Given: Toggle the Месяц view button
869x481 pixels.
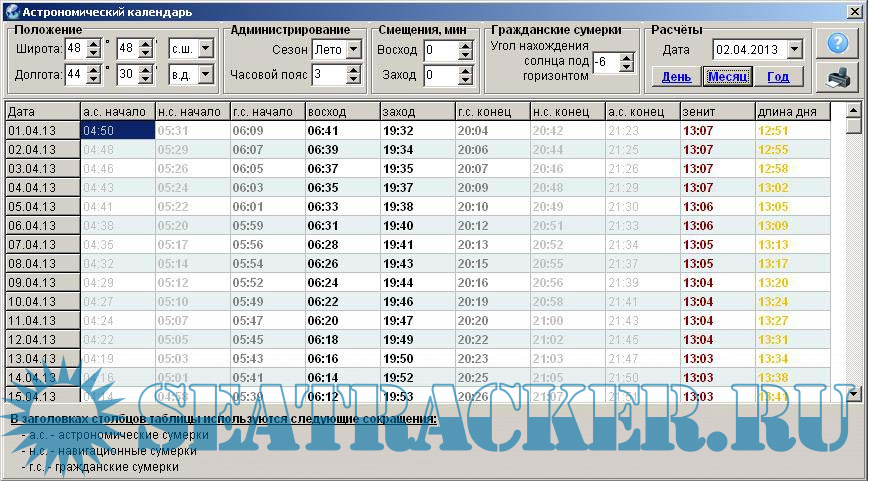Looking at the screenshot, I should click(727, 77).
